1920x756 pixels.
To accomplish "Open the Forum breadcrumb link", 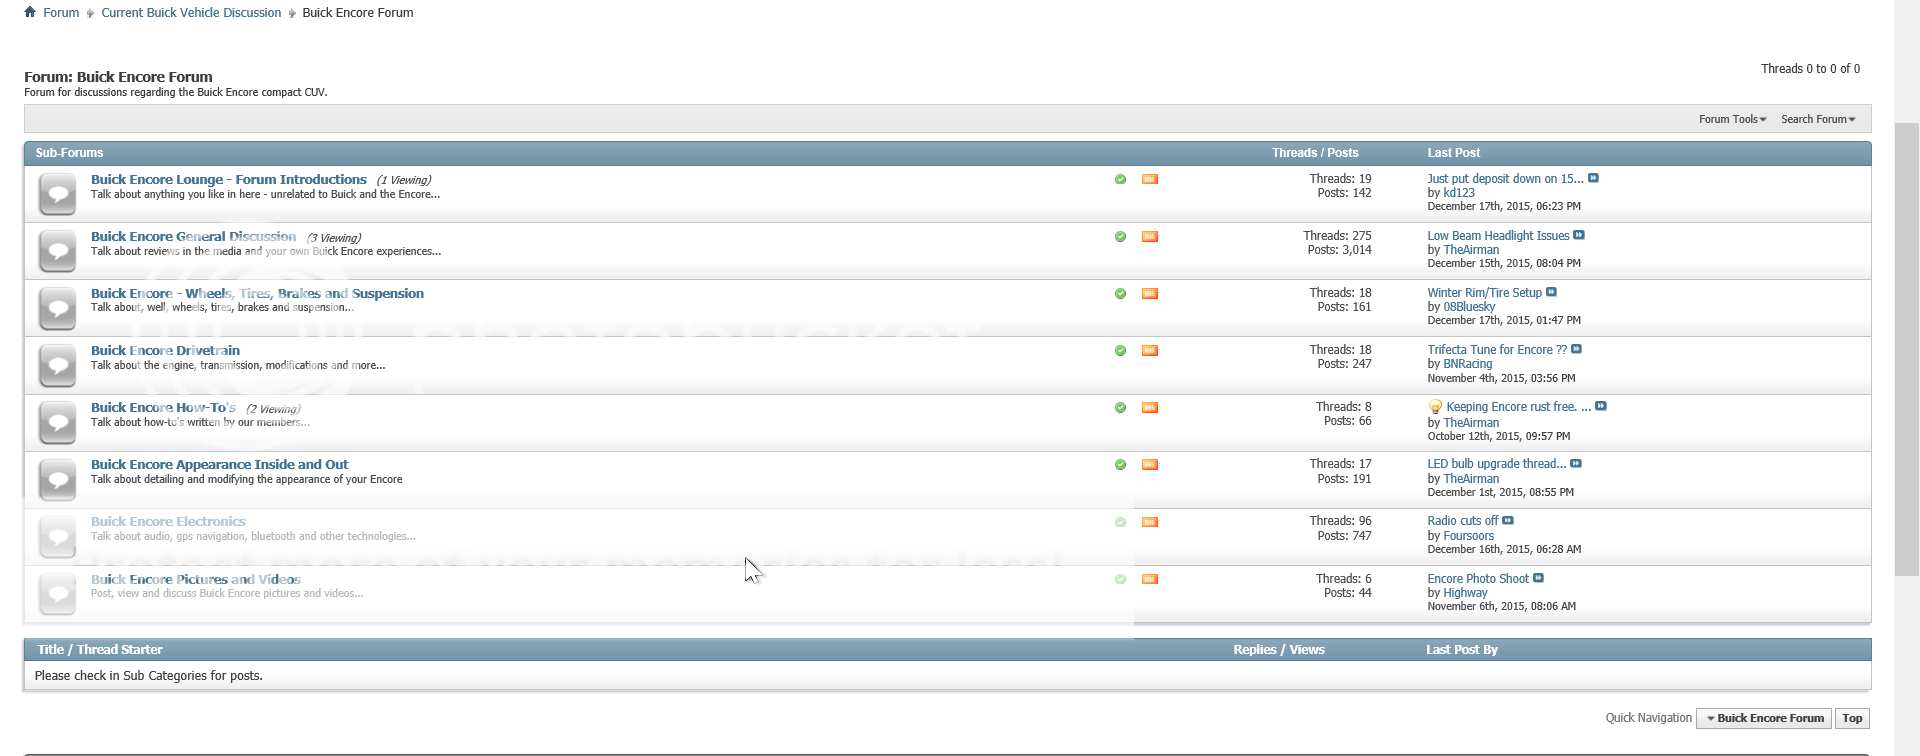I will coord(61,13).
